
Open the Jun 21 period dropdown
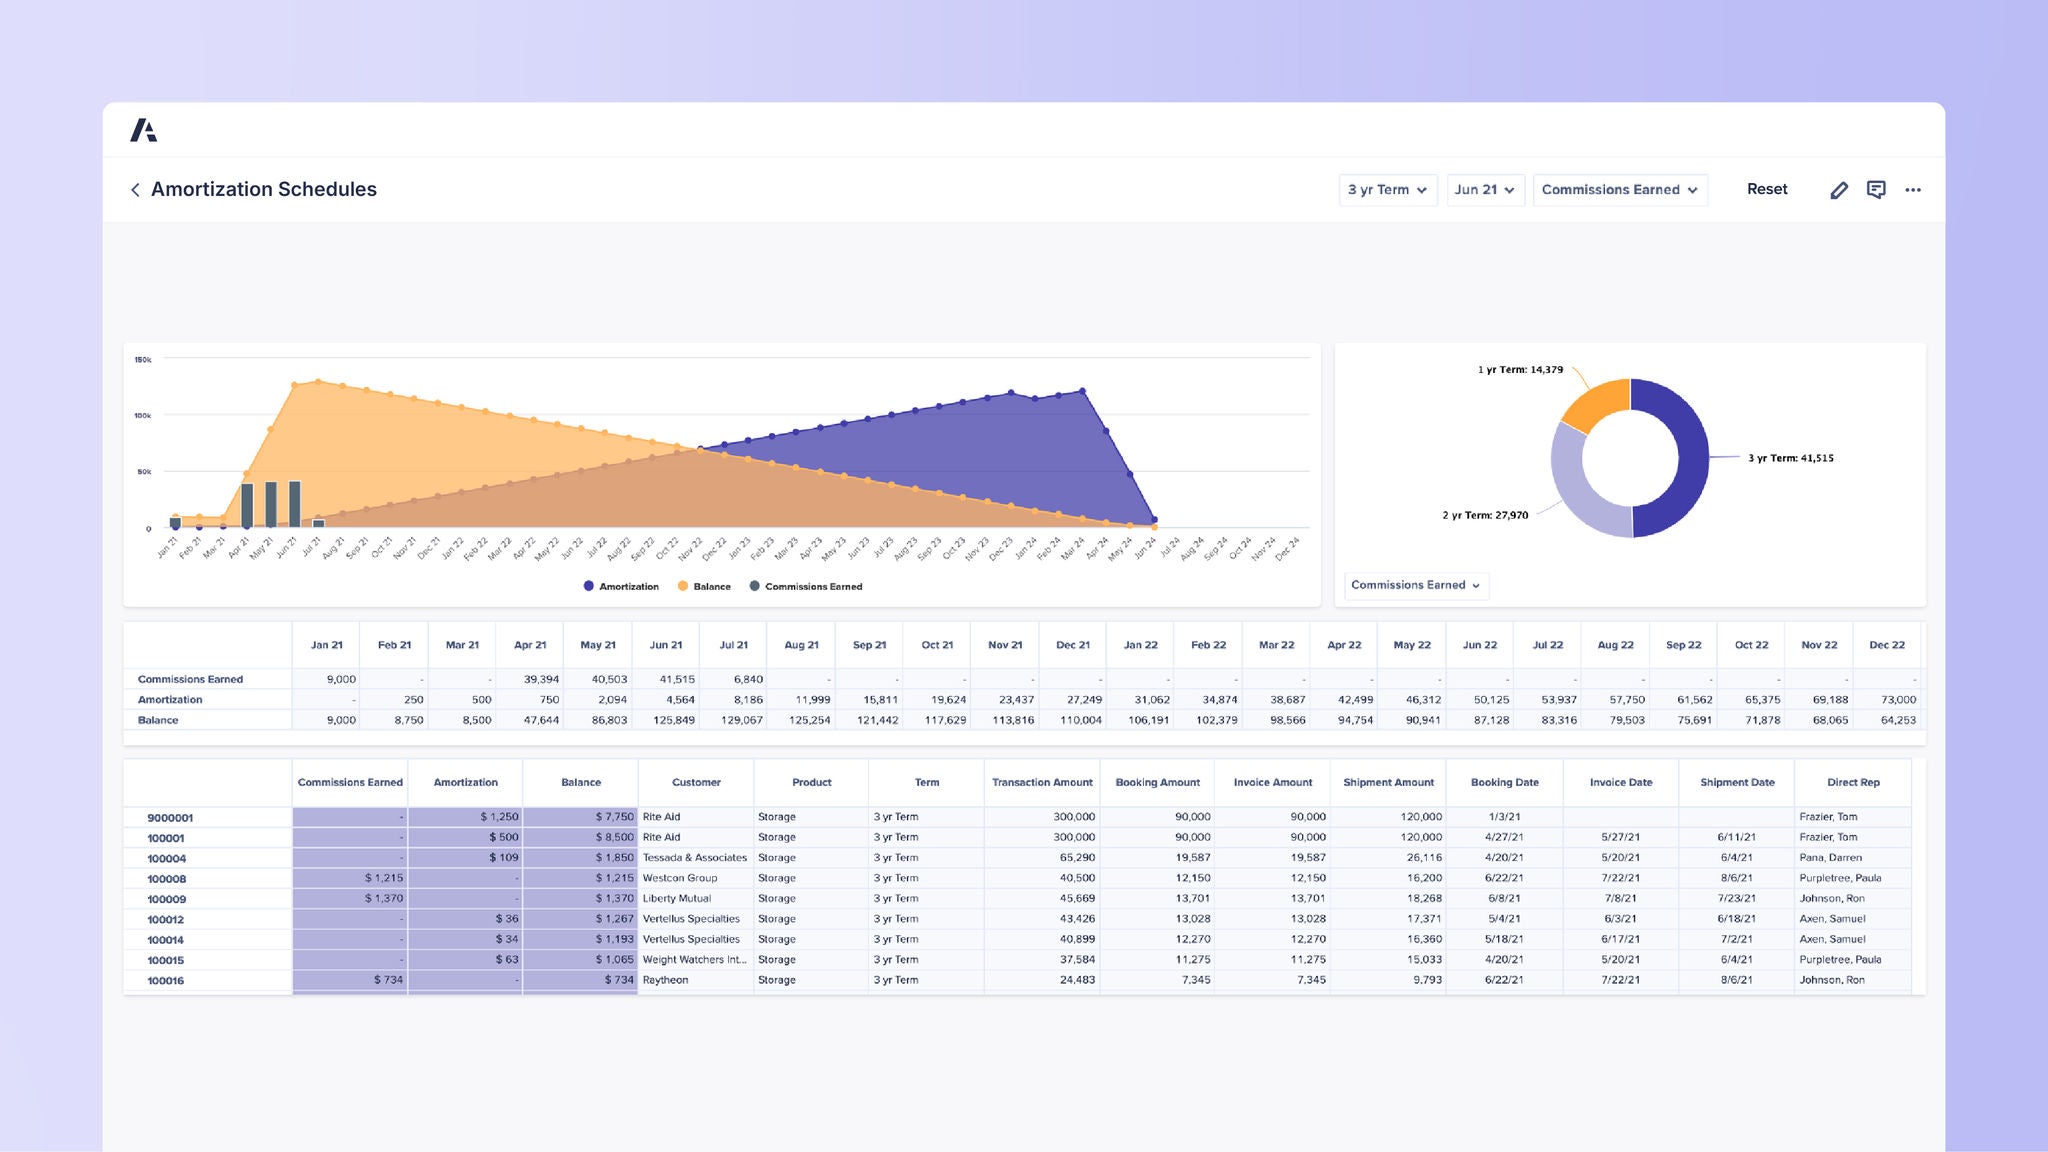tap(1485, 189)
